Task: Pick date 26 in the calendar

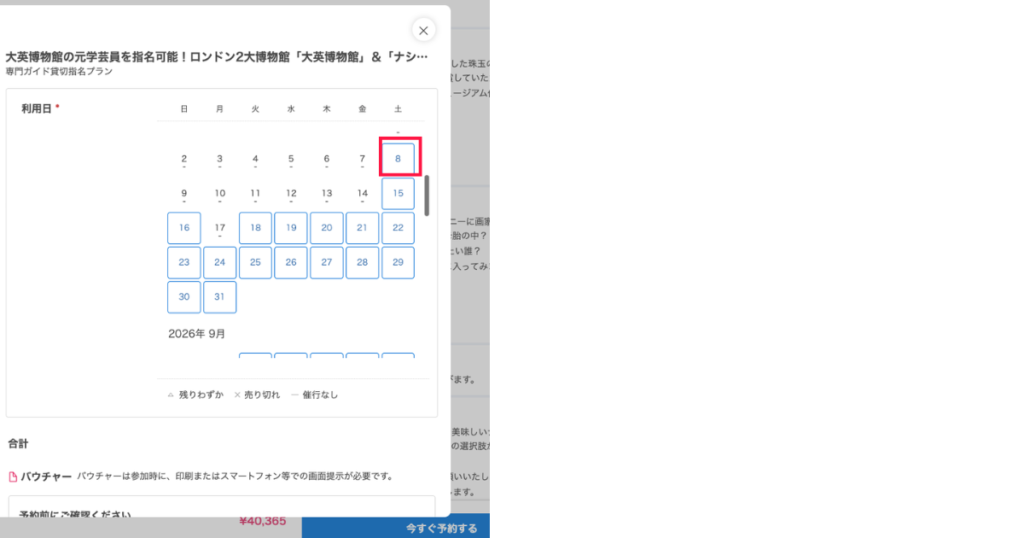Action: coord(291,262)
